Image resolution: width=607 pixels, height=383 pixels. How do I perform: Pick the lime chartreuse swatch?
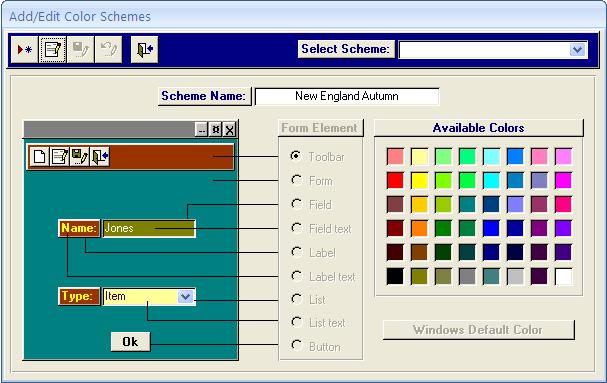tap(443, 180)
